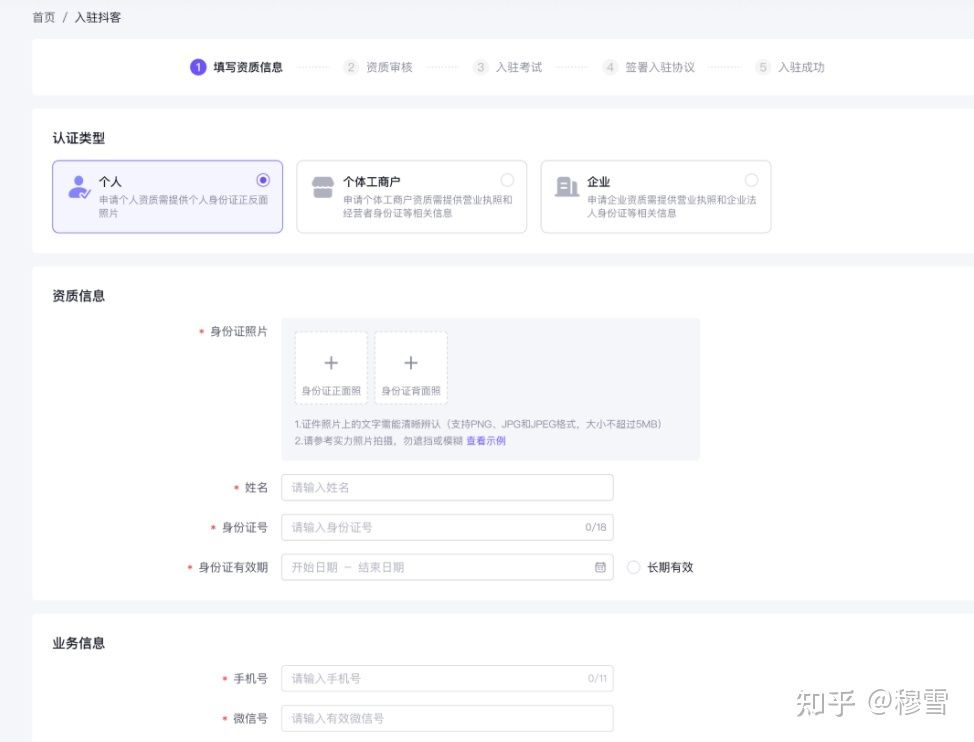Click plus icon to upload 身份证背面照
This screenshot has width=974, height=742.
pyautogui.click(x=410, y=363)
